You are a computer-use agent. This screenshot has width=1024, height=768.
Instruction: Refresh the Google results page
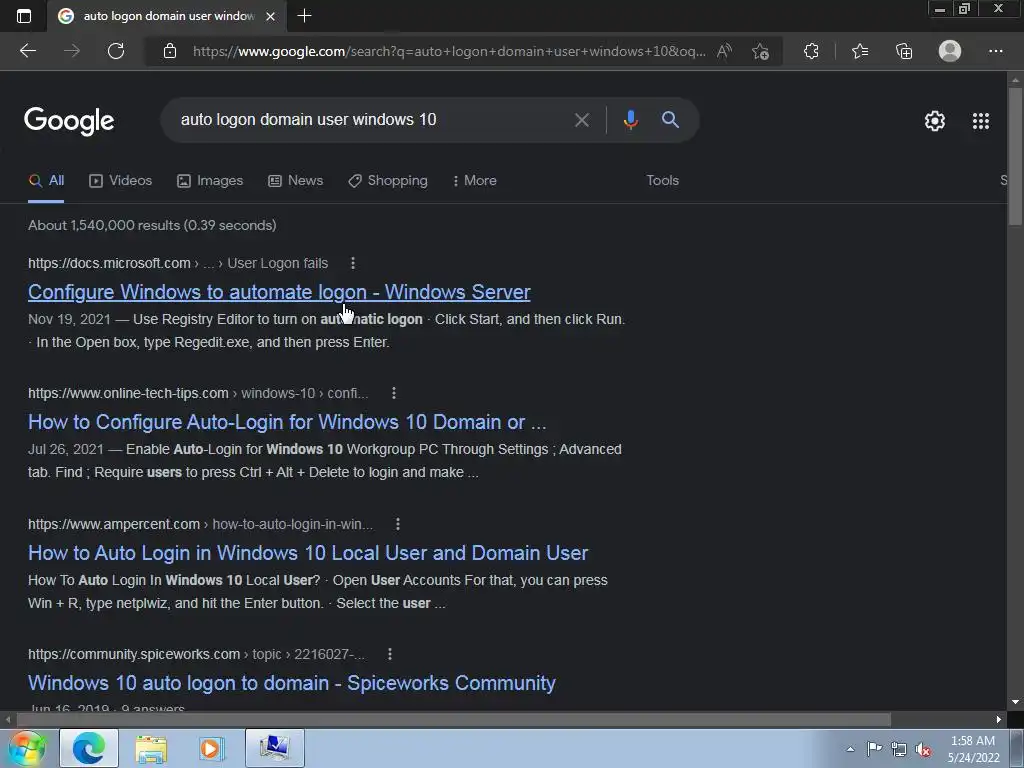pyautogui.click(x=116, y=51)
